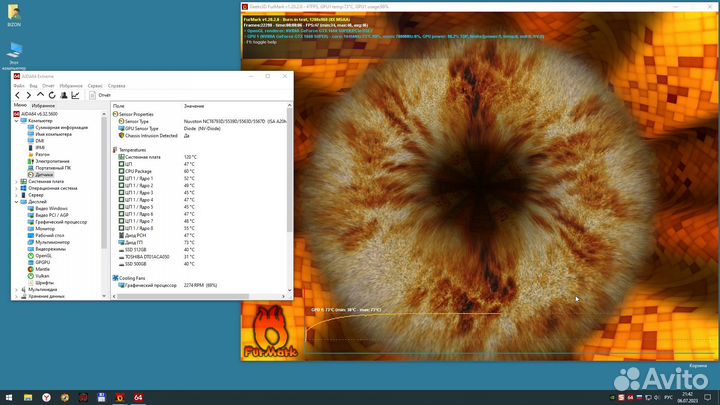720x405 pixels.
Task: Expand the Операционная система tree node
Action: [x=17, y=188]
